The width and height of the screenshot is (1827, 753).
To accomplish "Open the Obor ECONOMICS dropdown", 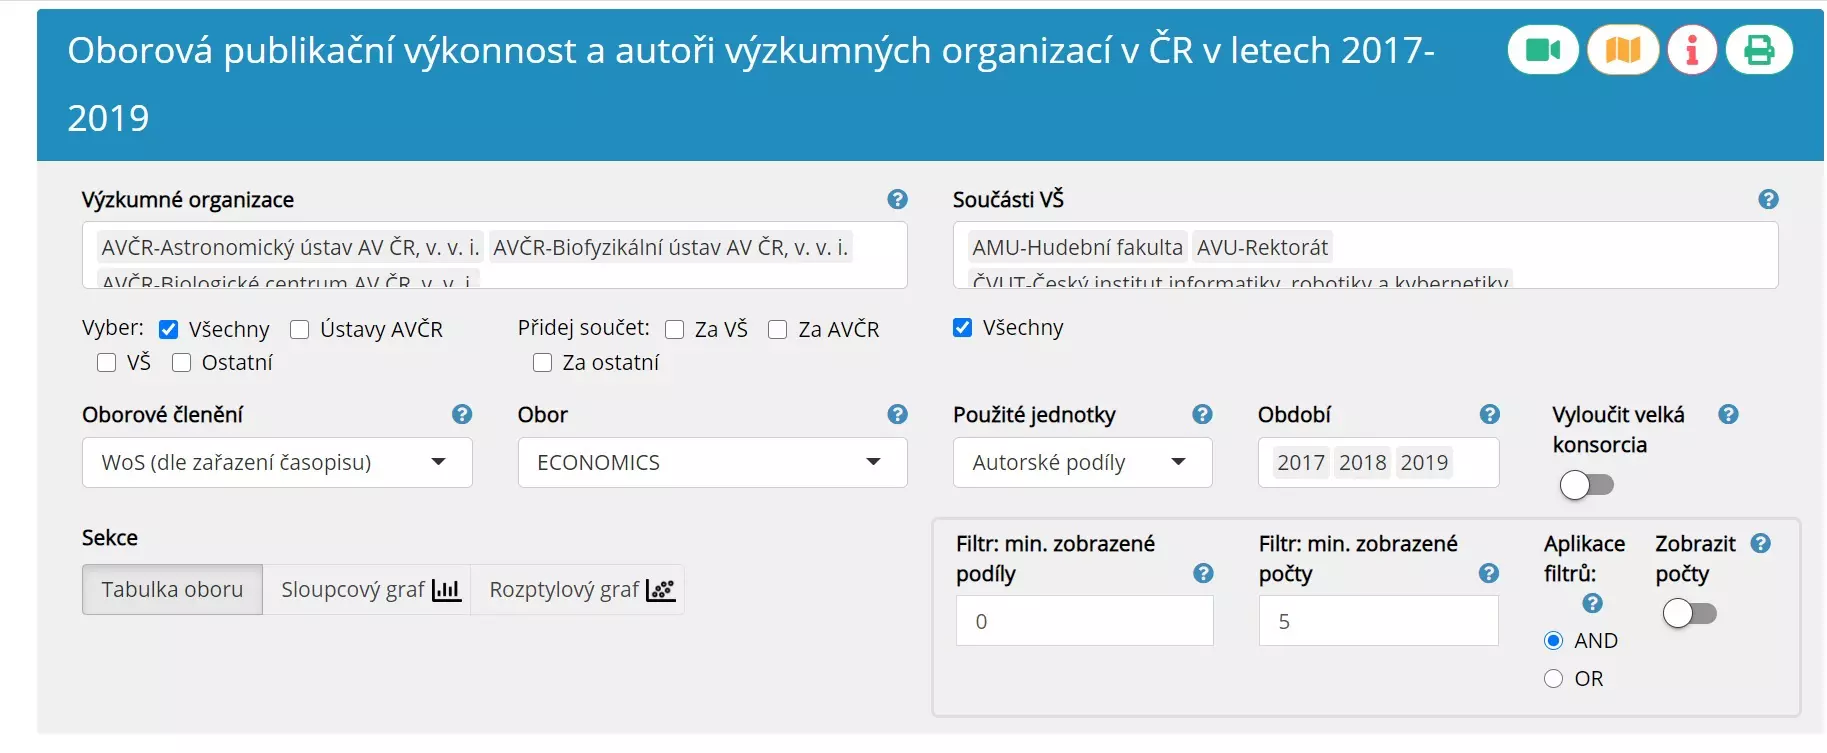I will coord(712,462).
